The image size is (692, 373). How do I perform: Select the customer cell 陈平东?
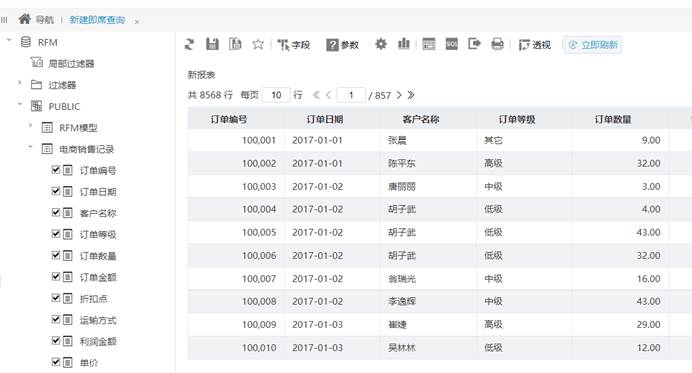428,163
